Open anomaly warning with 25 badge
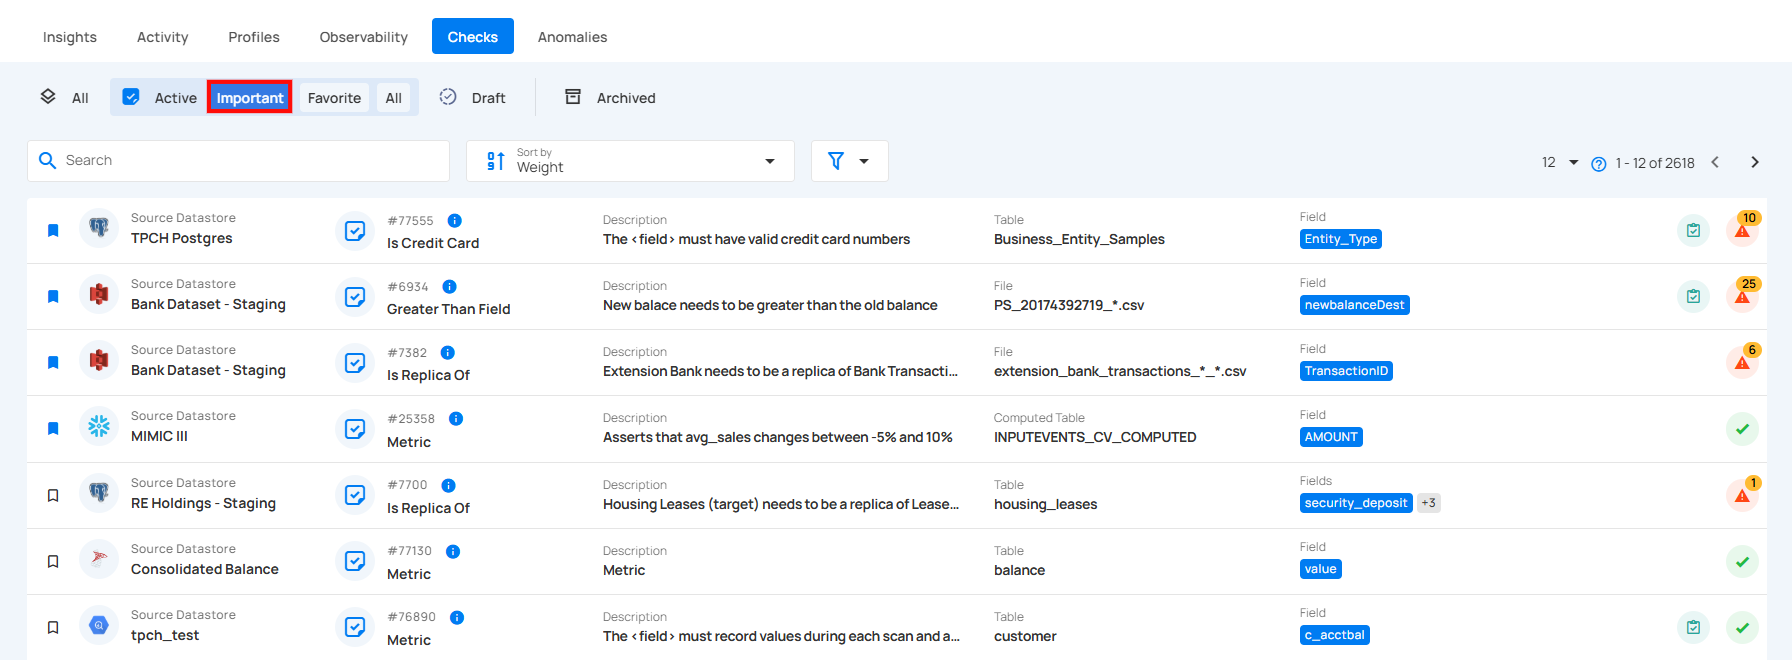The image size is (1792, 660). tap(1742, 296)
